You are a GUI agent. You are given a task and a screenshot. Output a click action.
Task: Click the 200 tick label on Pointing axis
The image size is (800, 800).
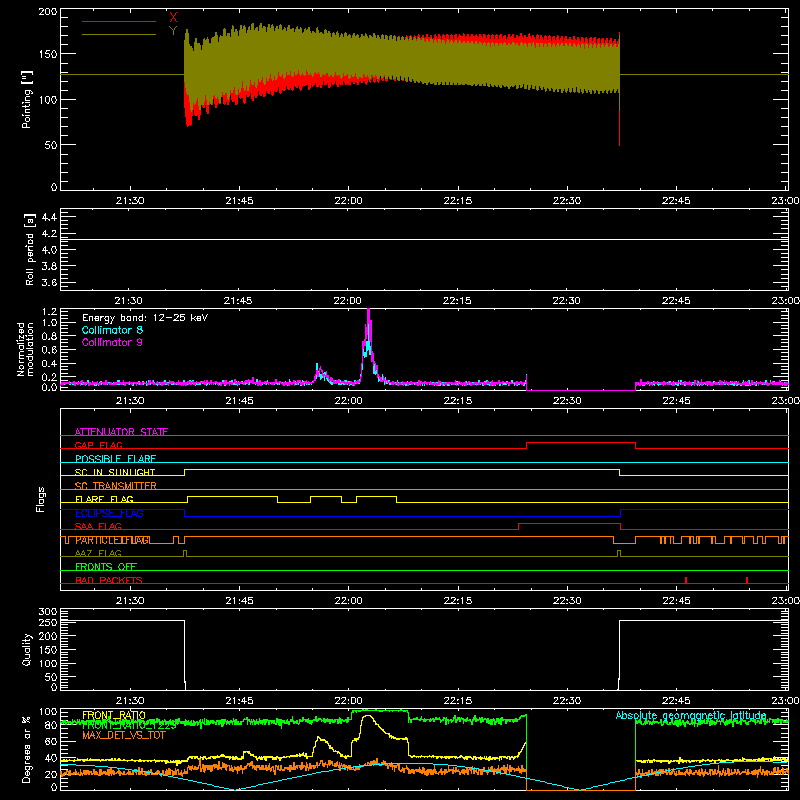click(x=48, y=12)
